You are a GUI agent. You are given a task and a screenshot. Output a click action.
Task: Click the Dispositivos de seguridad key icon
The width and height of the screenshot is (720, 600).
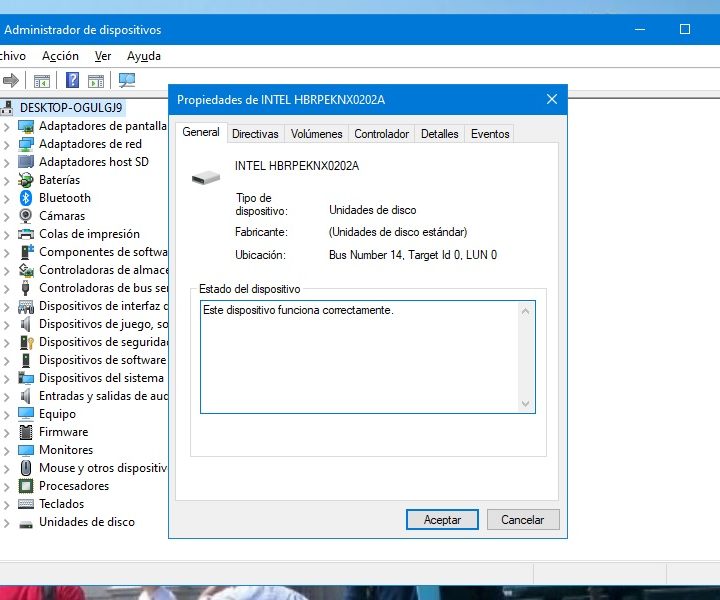[27, 342]
